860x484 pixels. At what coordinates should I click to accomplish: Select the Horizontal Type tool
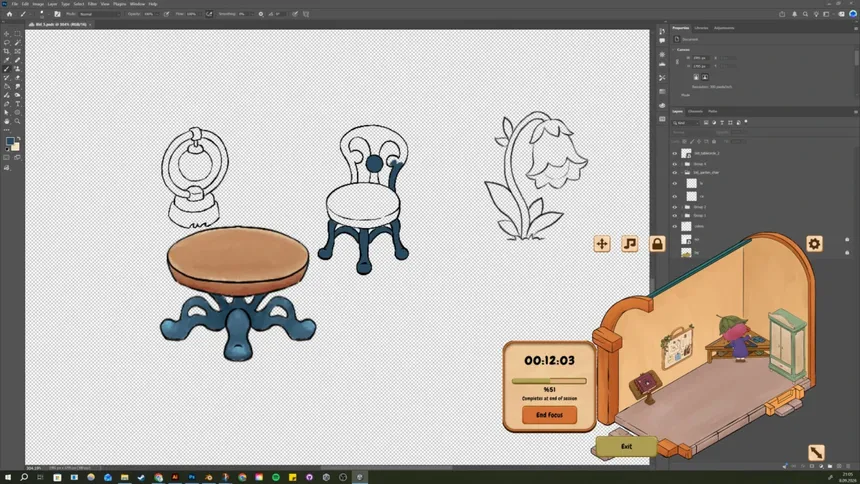(x=18, y=104)
